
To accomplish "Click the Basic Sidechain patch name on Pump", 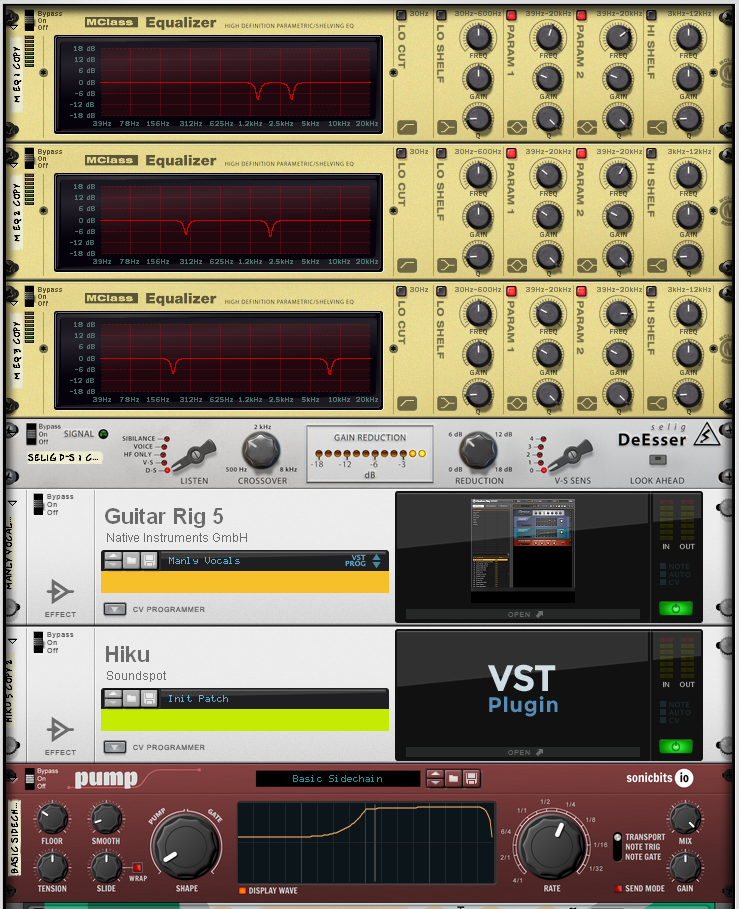I will coord(337,779).
